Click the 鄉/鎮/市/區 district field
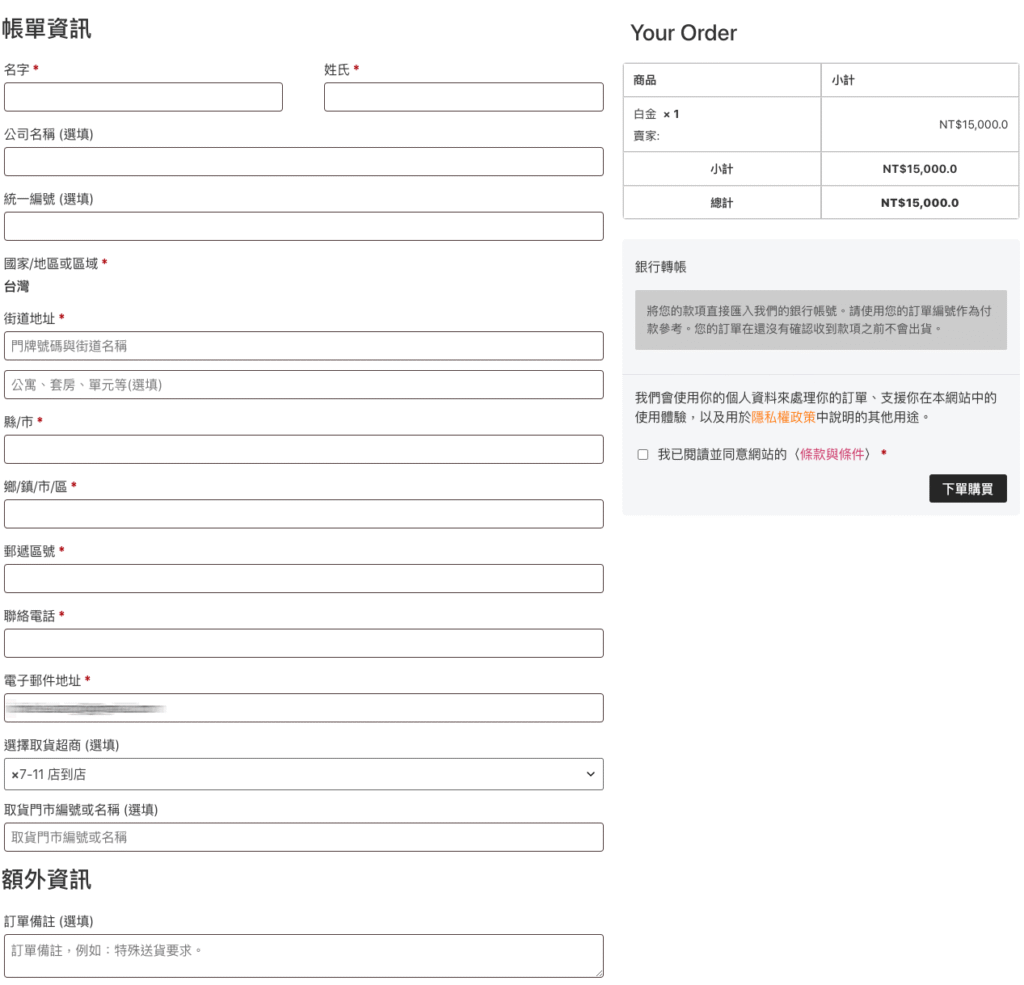 (303, 514)
